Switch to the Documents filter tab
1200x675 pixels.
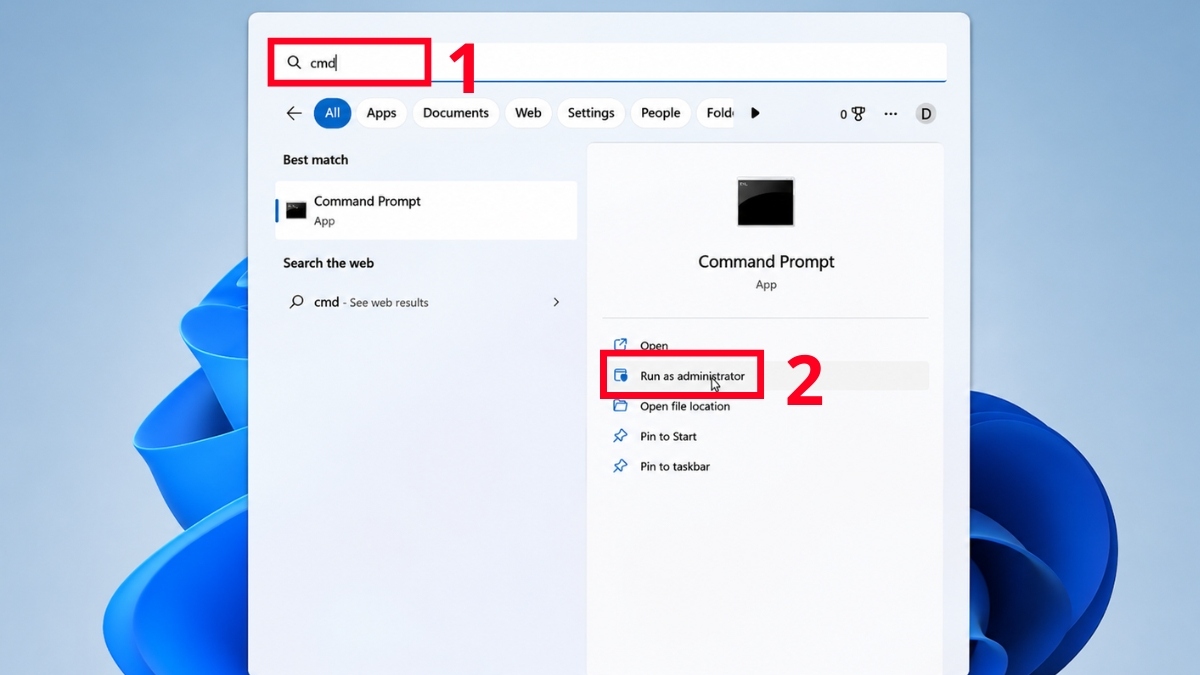click(x=455, y=113)
